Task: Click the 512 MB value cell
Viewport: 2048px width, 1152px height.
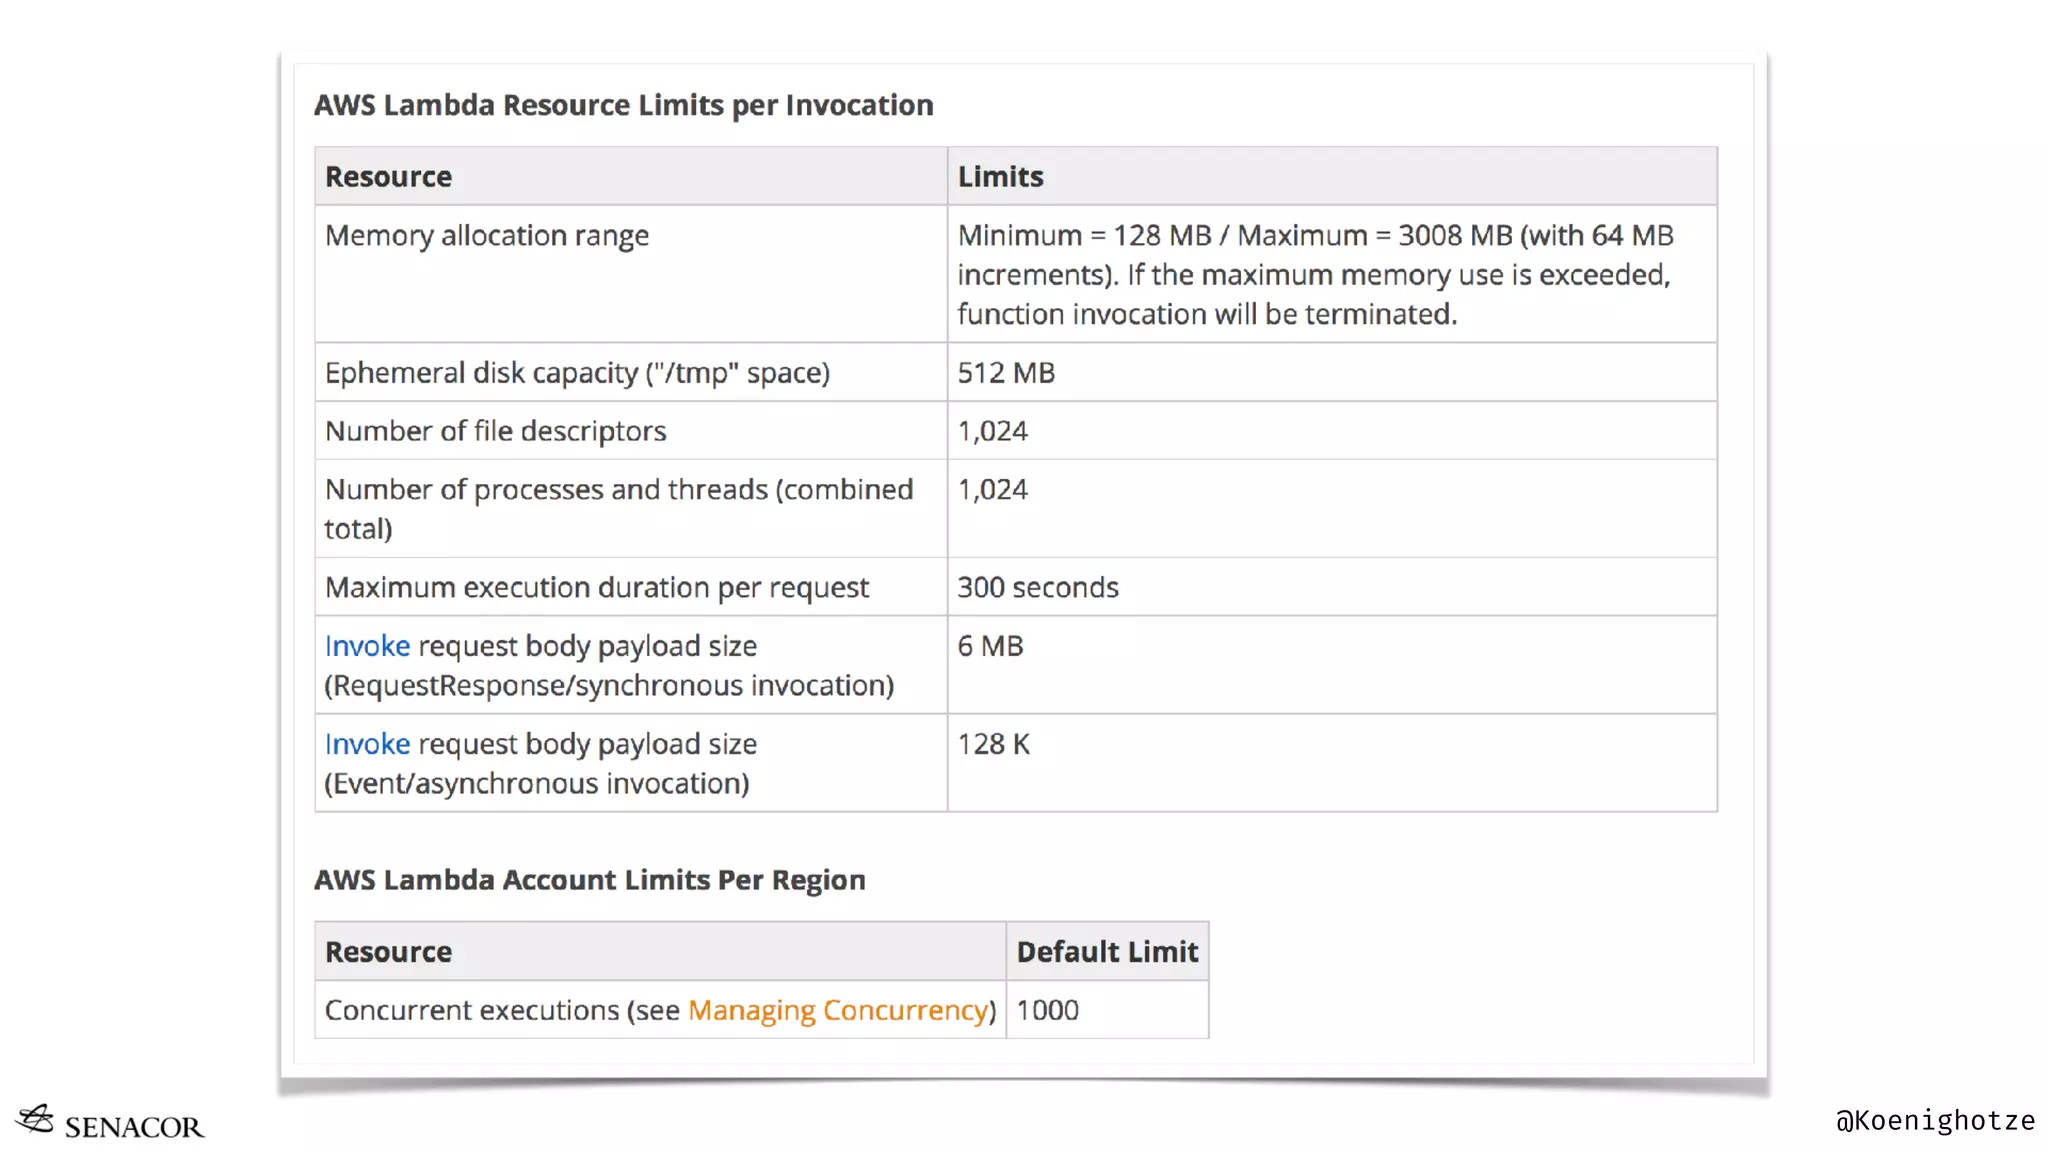Action: pos(1006,373)
